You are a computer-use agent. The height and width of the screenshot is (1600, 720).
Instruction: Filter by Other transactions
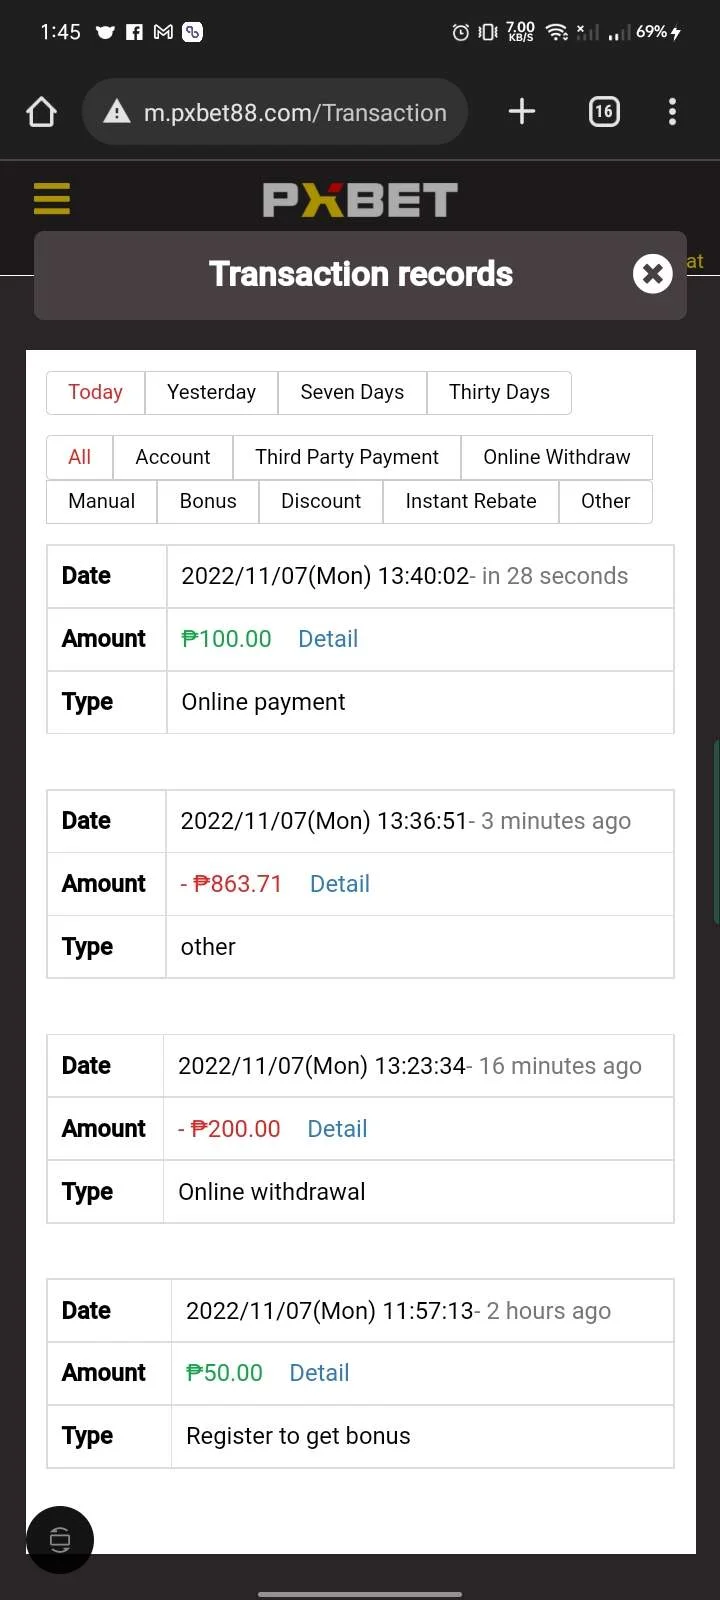point(606,501)
